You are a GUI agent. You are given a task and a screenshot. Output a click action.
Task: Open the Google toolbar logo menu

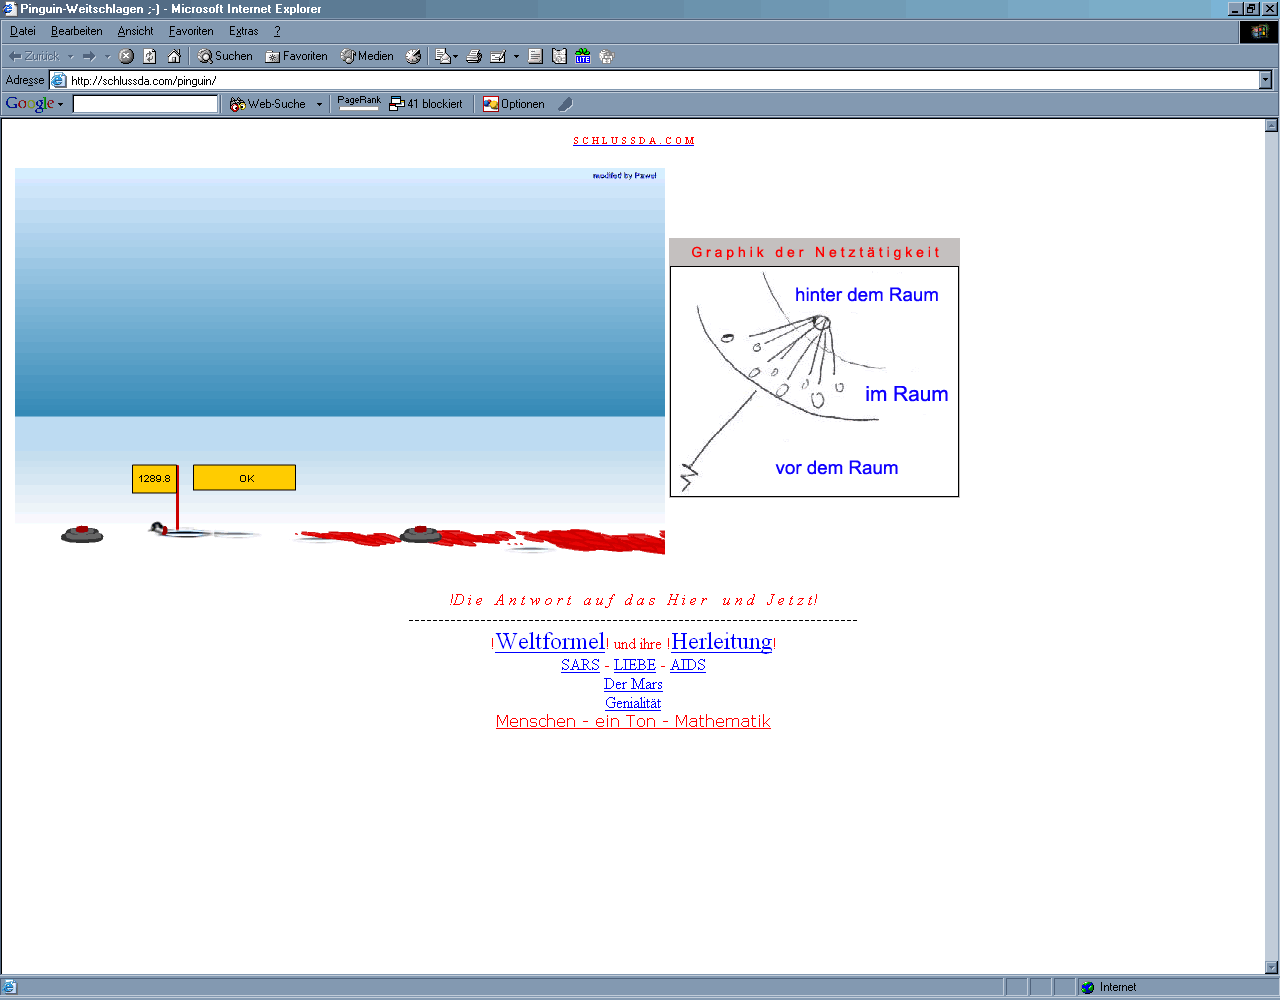click(34, 104)
